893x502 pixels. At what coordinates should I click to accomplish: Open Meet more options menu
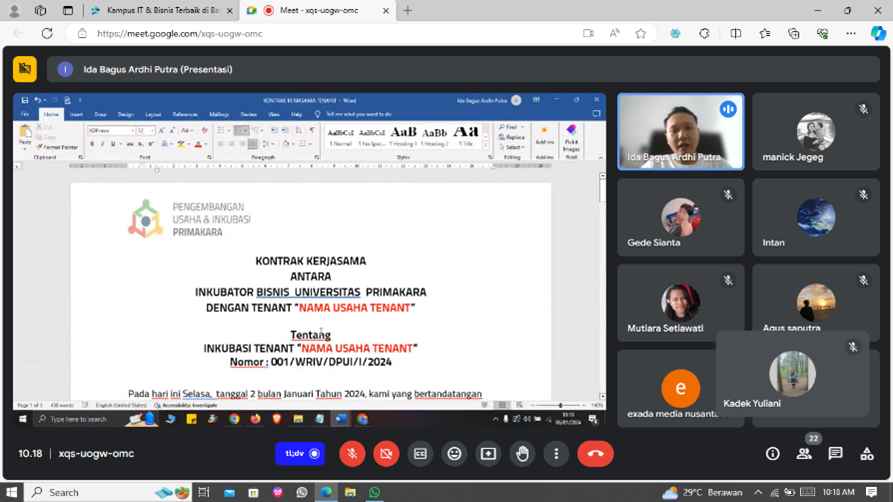[556, 454]
